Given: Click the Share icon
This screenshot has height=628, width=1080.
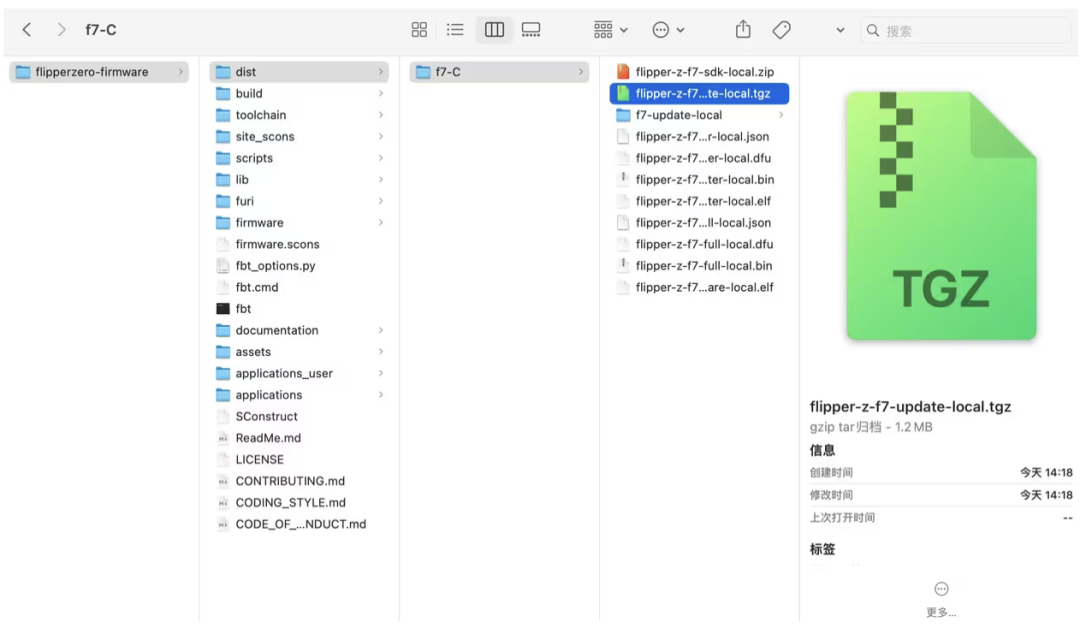Looking at the screenshot, I should [742, 30].
